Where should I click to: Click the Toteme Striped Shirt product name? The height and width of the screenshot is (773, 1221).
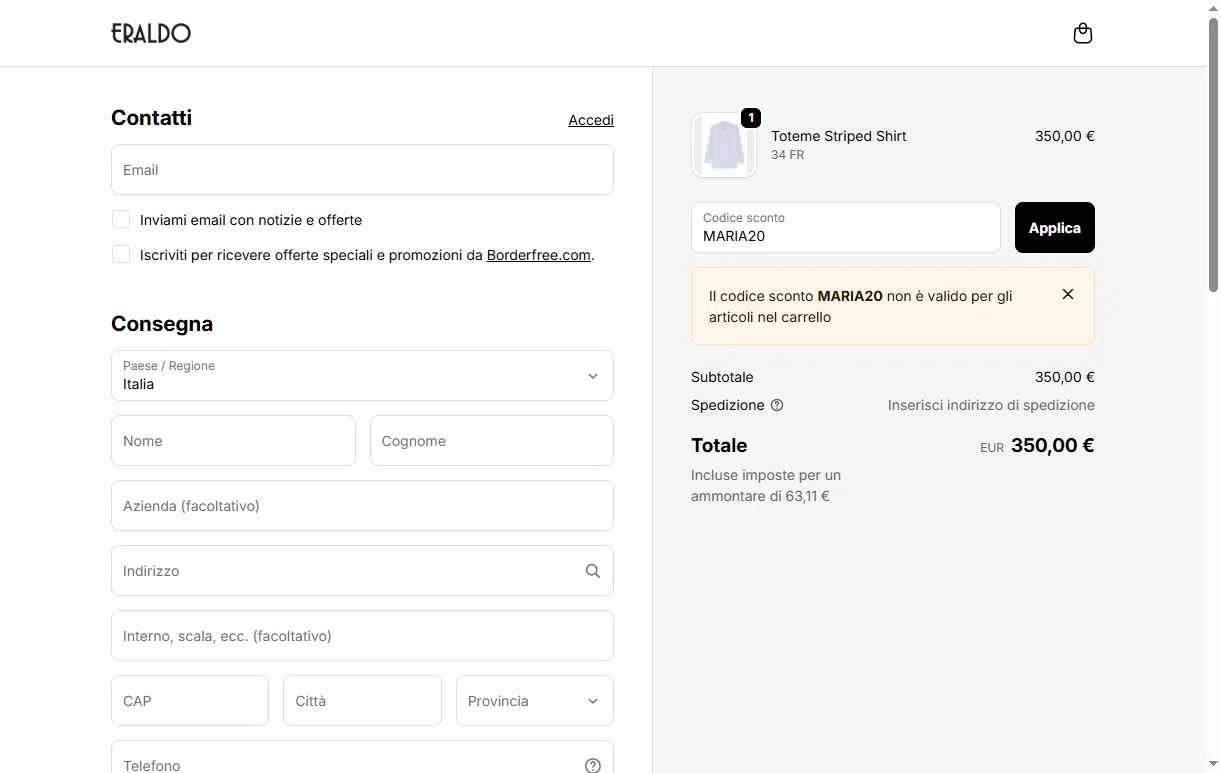[839, 136]
